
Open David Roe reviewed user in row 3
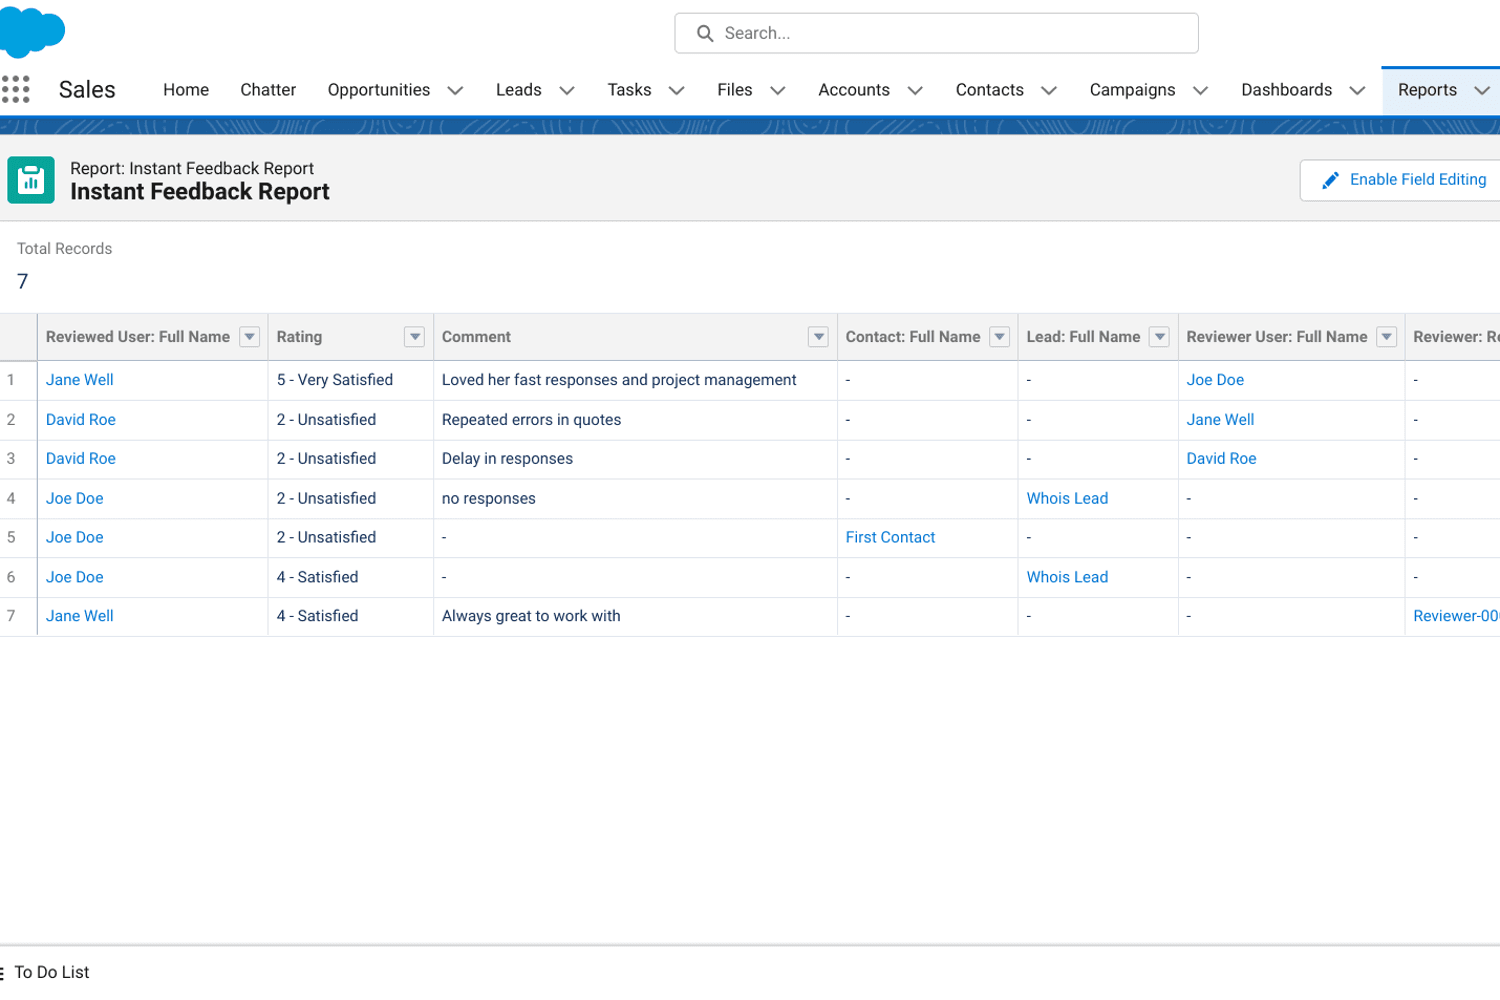(x=81, y=459)
